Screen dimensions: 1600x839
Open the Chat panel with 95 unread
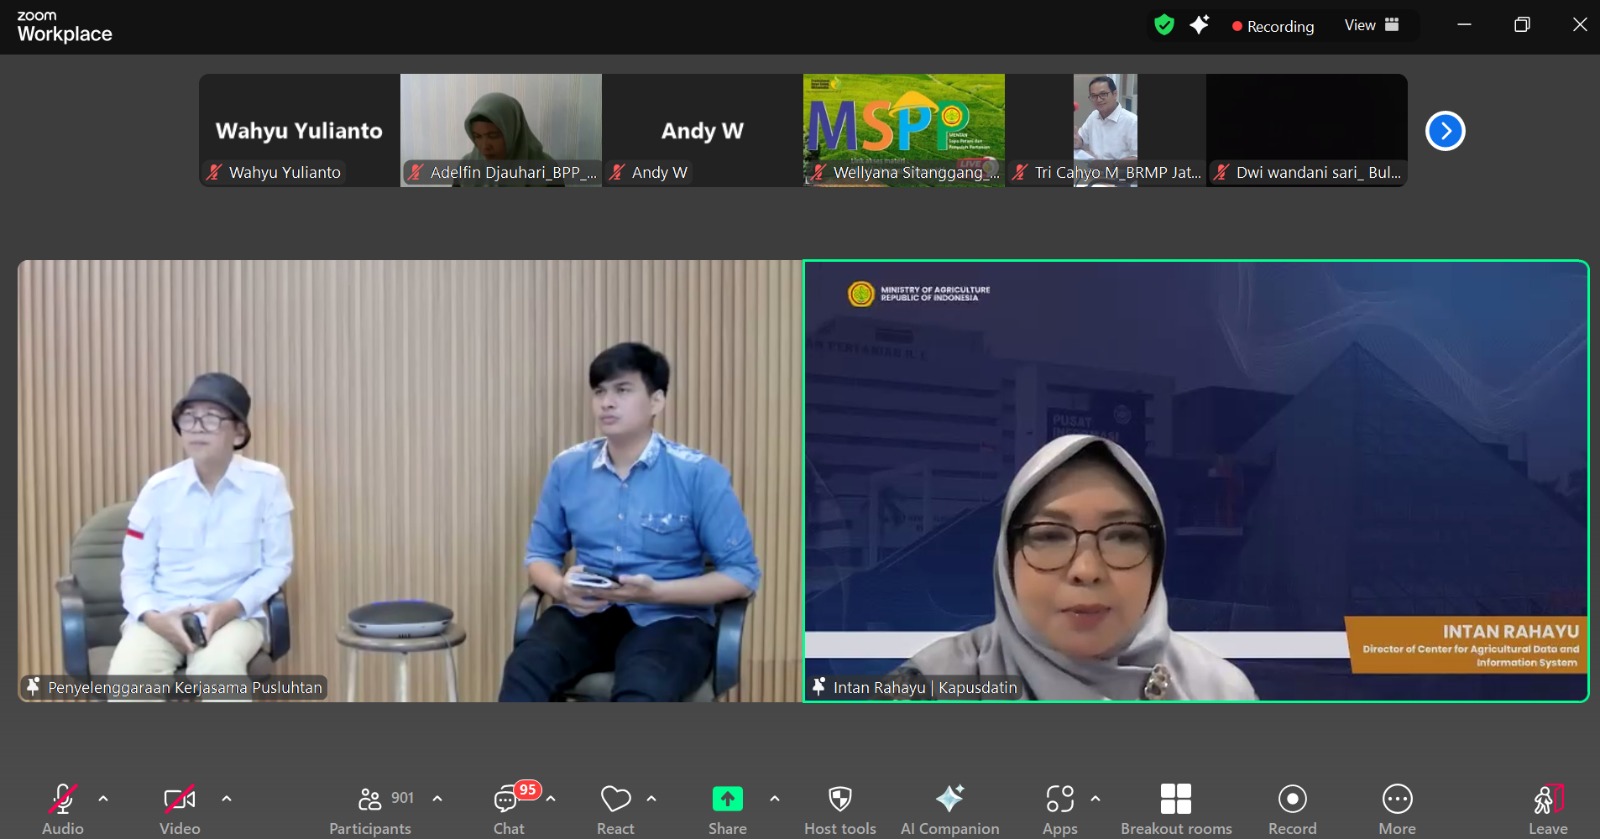point(508,808)
